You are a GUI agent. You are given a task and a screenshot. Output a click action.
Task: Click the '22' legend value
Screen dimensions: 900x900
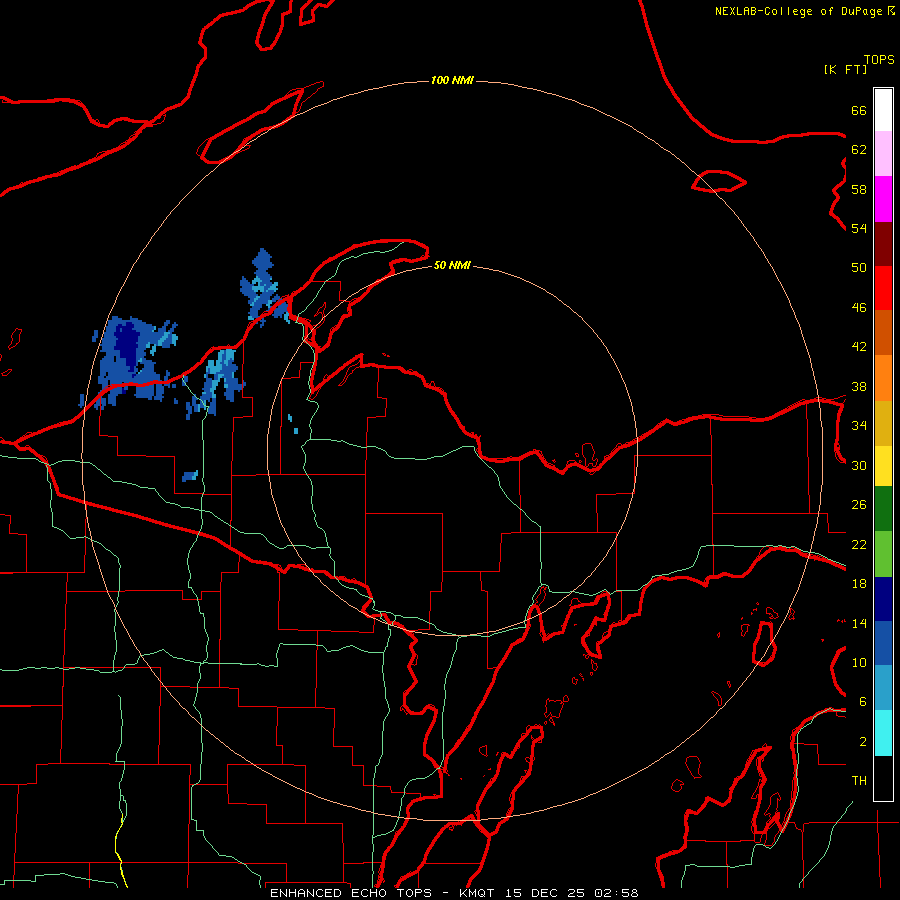coord(859,544)
